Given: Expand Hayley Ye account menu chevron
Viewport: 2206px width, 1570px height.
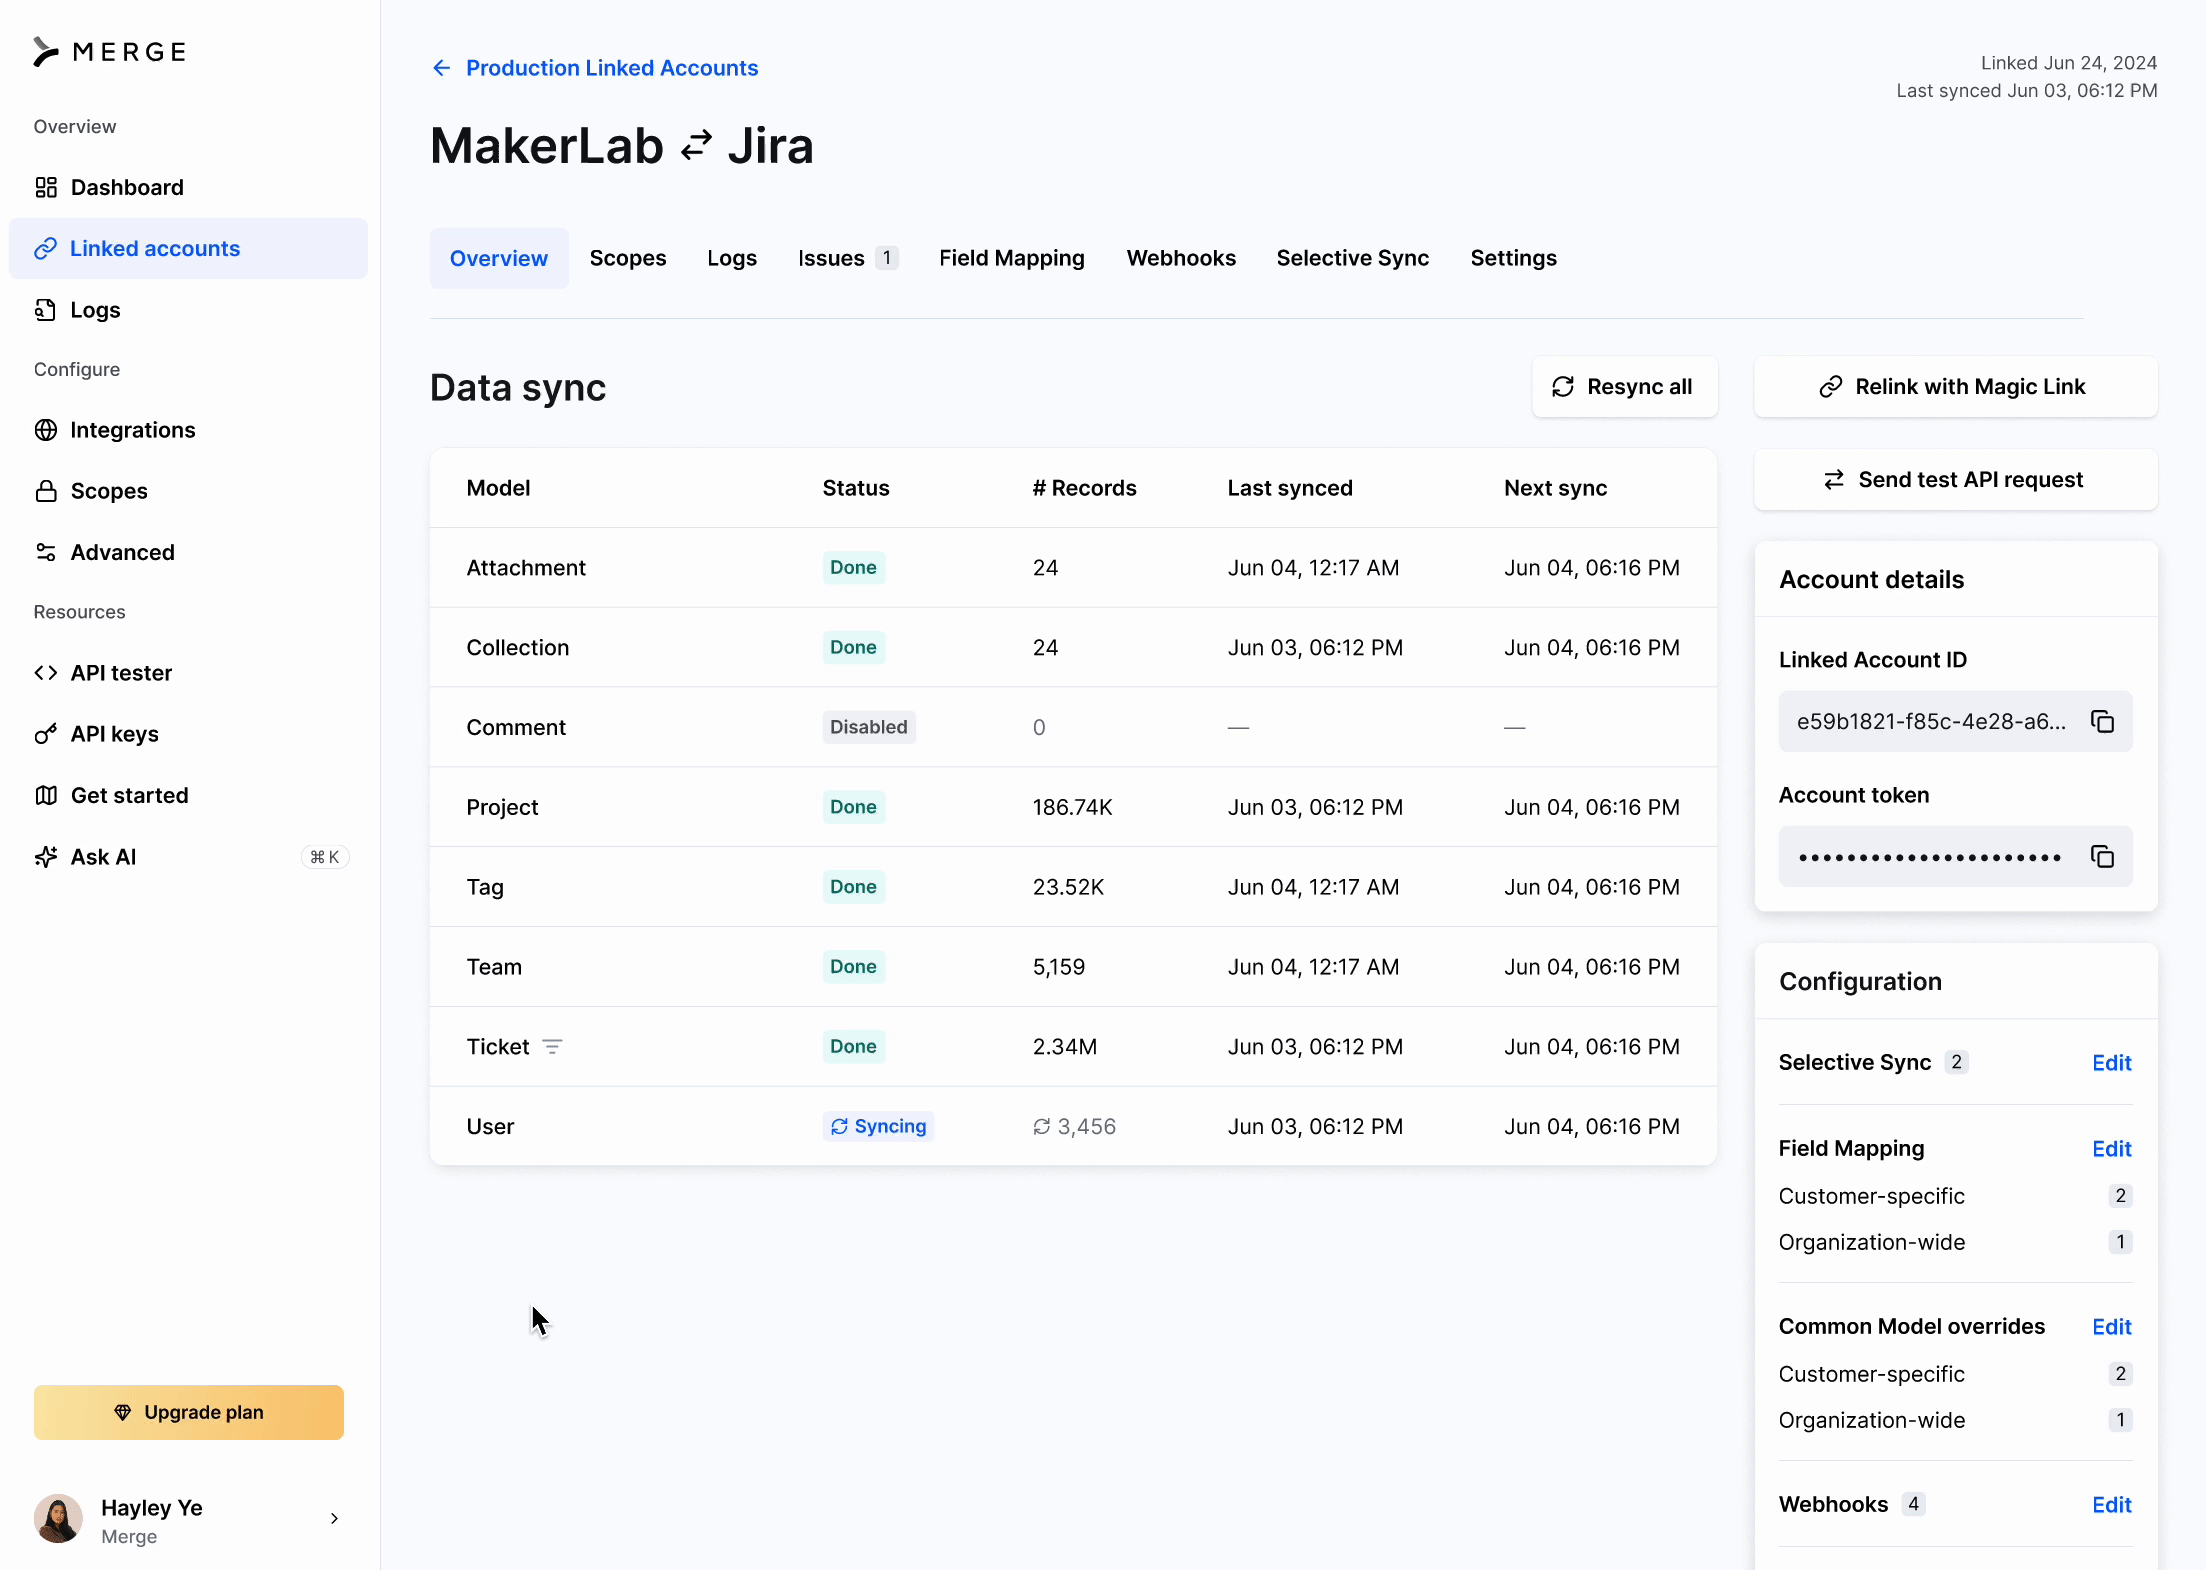Looking at the screenshot, I should pos(334,1518).
